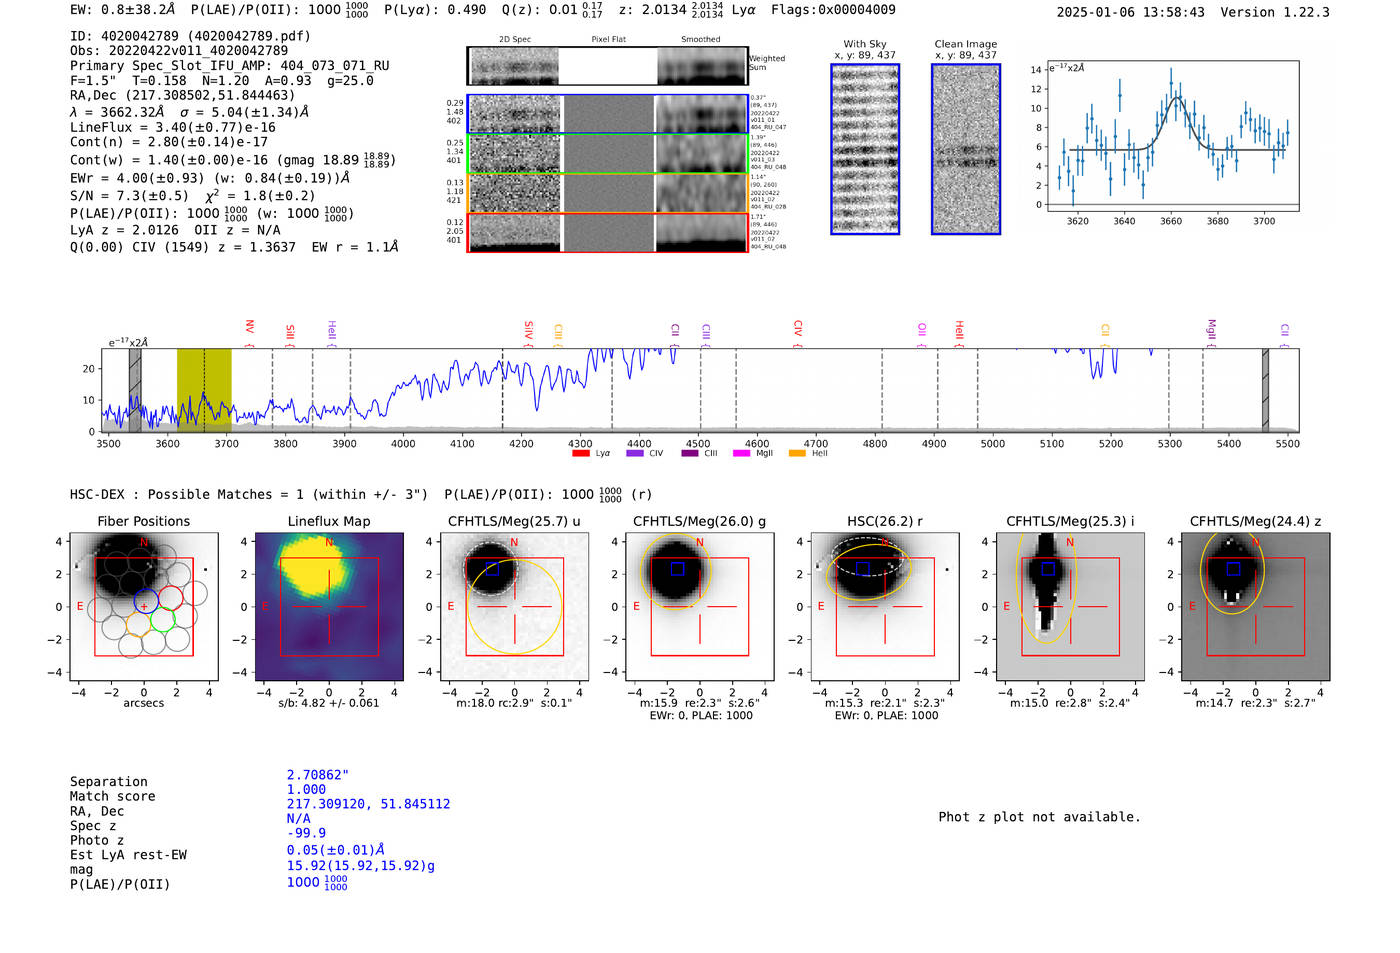Click the With Sky cutout image
1400x953 pixels.
pos(865,149)
